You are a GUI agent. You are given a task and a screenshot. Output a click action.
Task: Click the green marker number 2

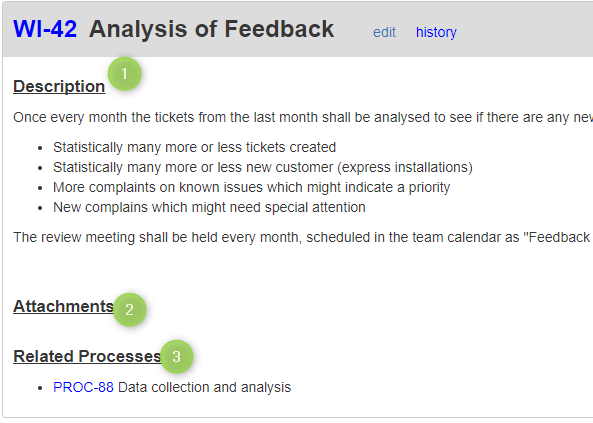coord(129,309)
